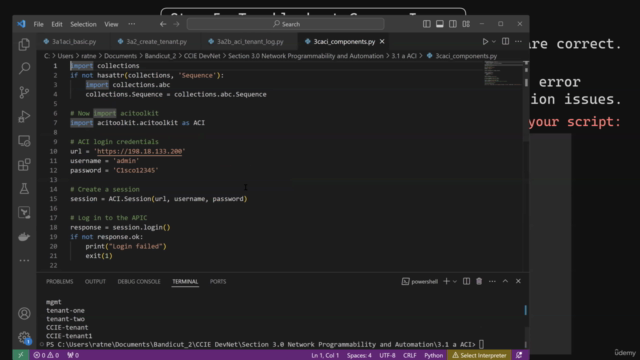Toggle the primary side bar layout
The width and height of the screenshot is (640, 360).
427,24
